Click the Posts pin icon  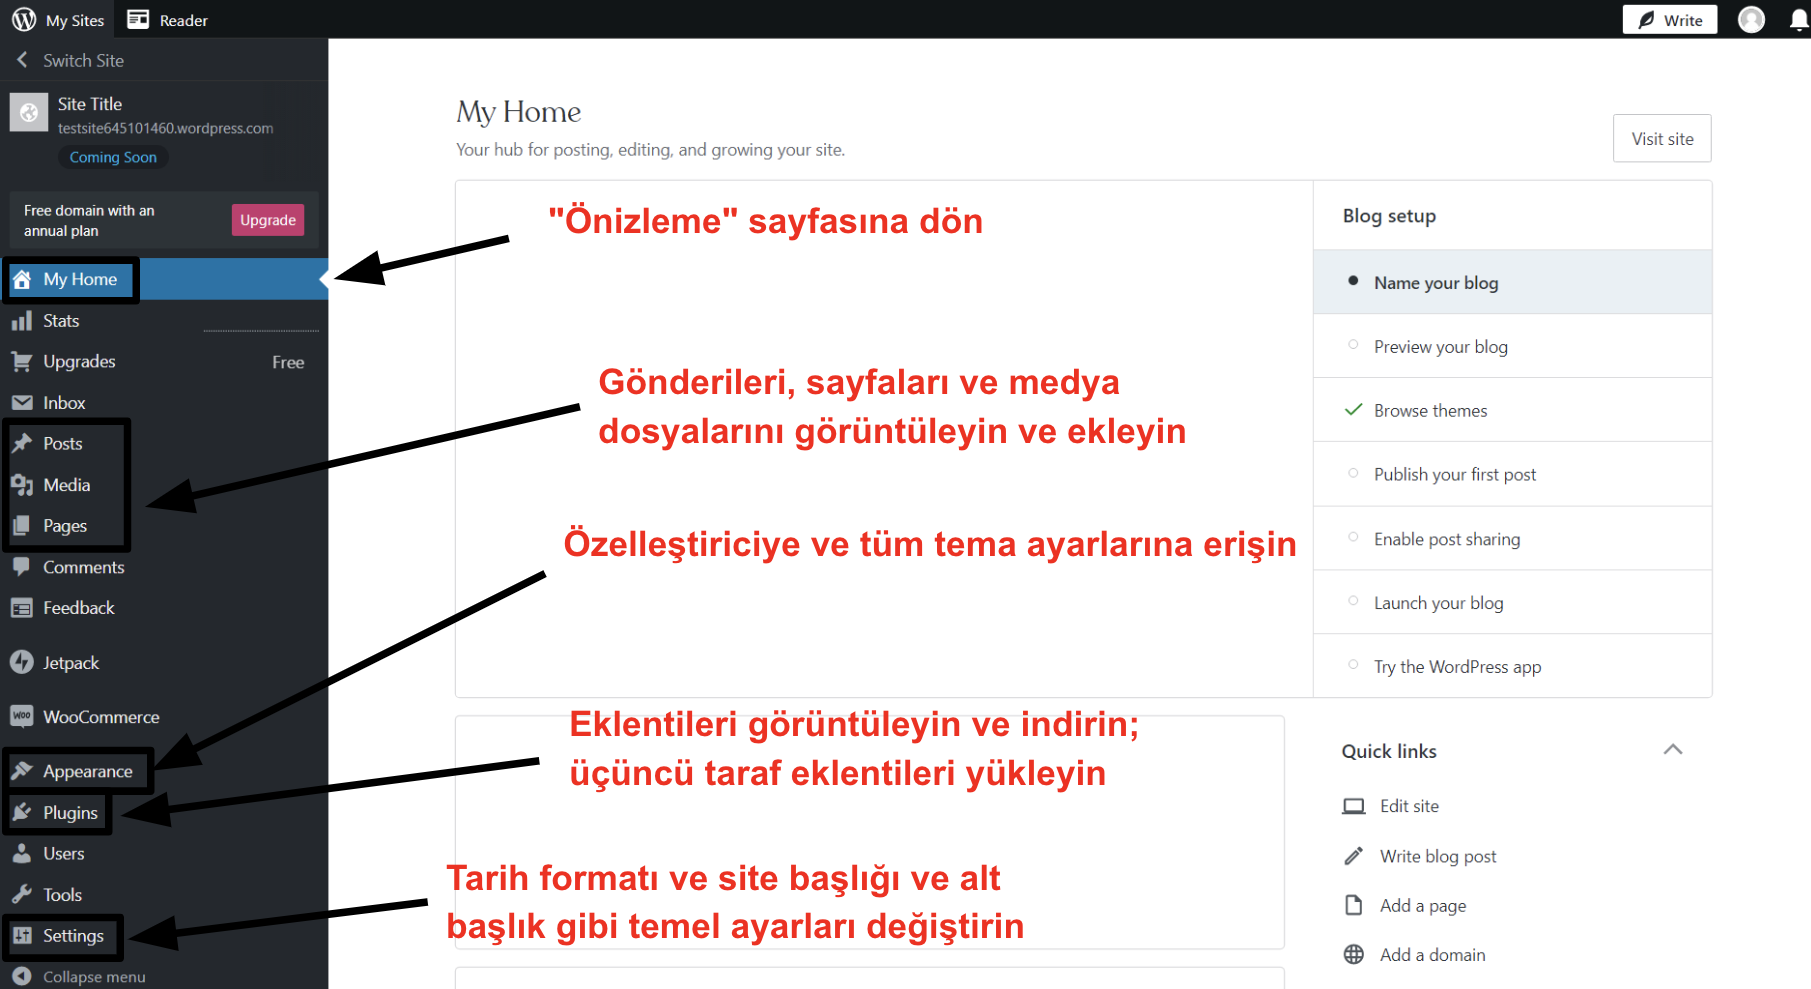pyautogui.click(x=22, y=444)
